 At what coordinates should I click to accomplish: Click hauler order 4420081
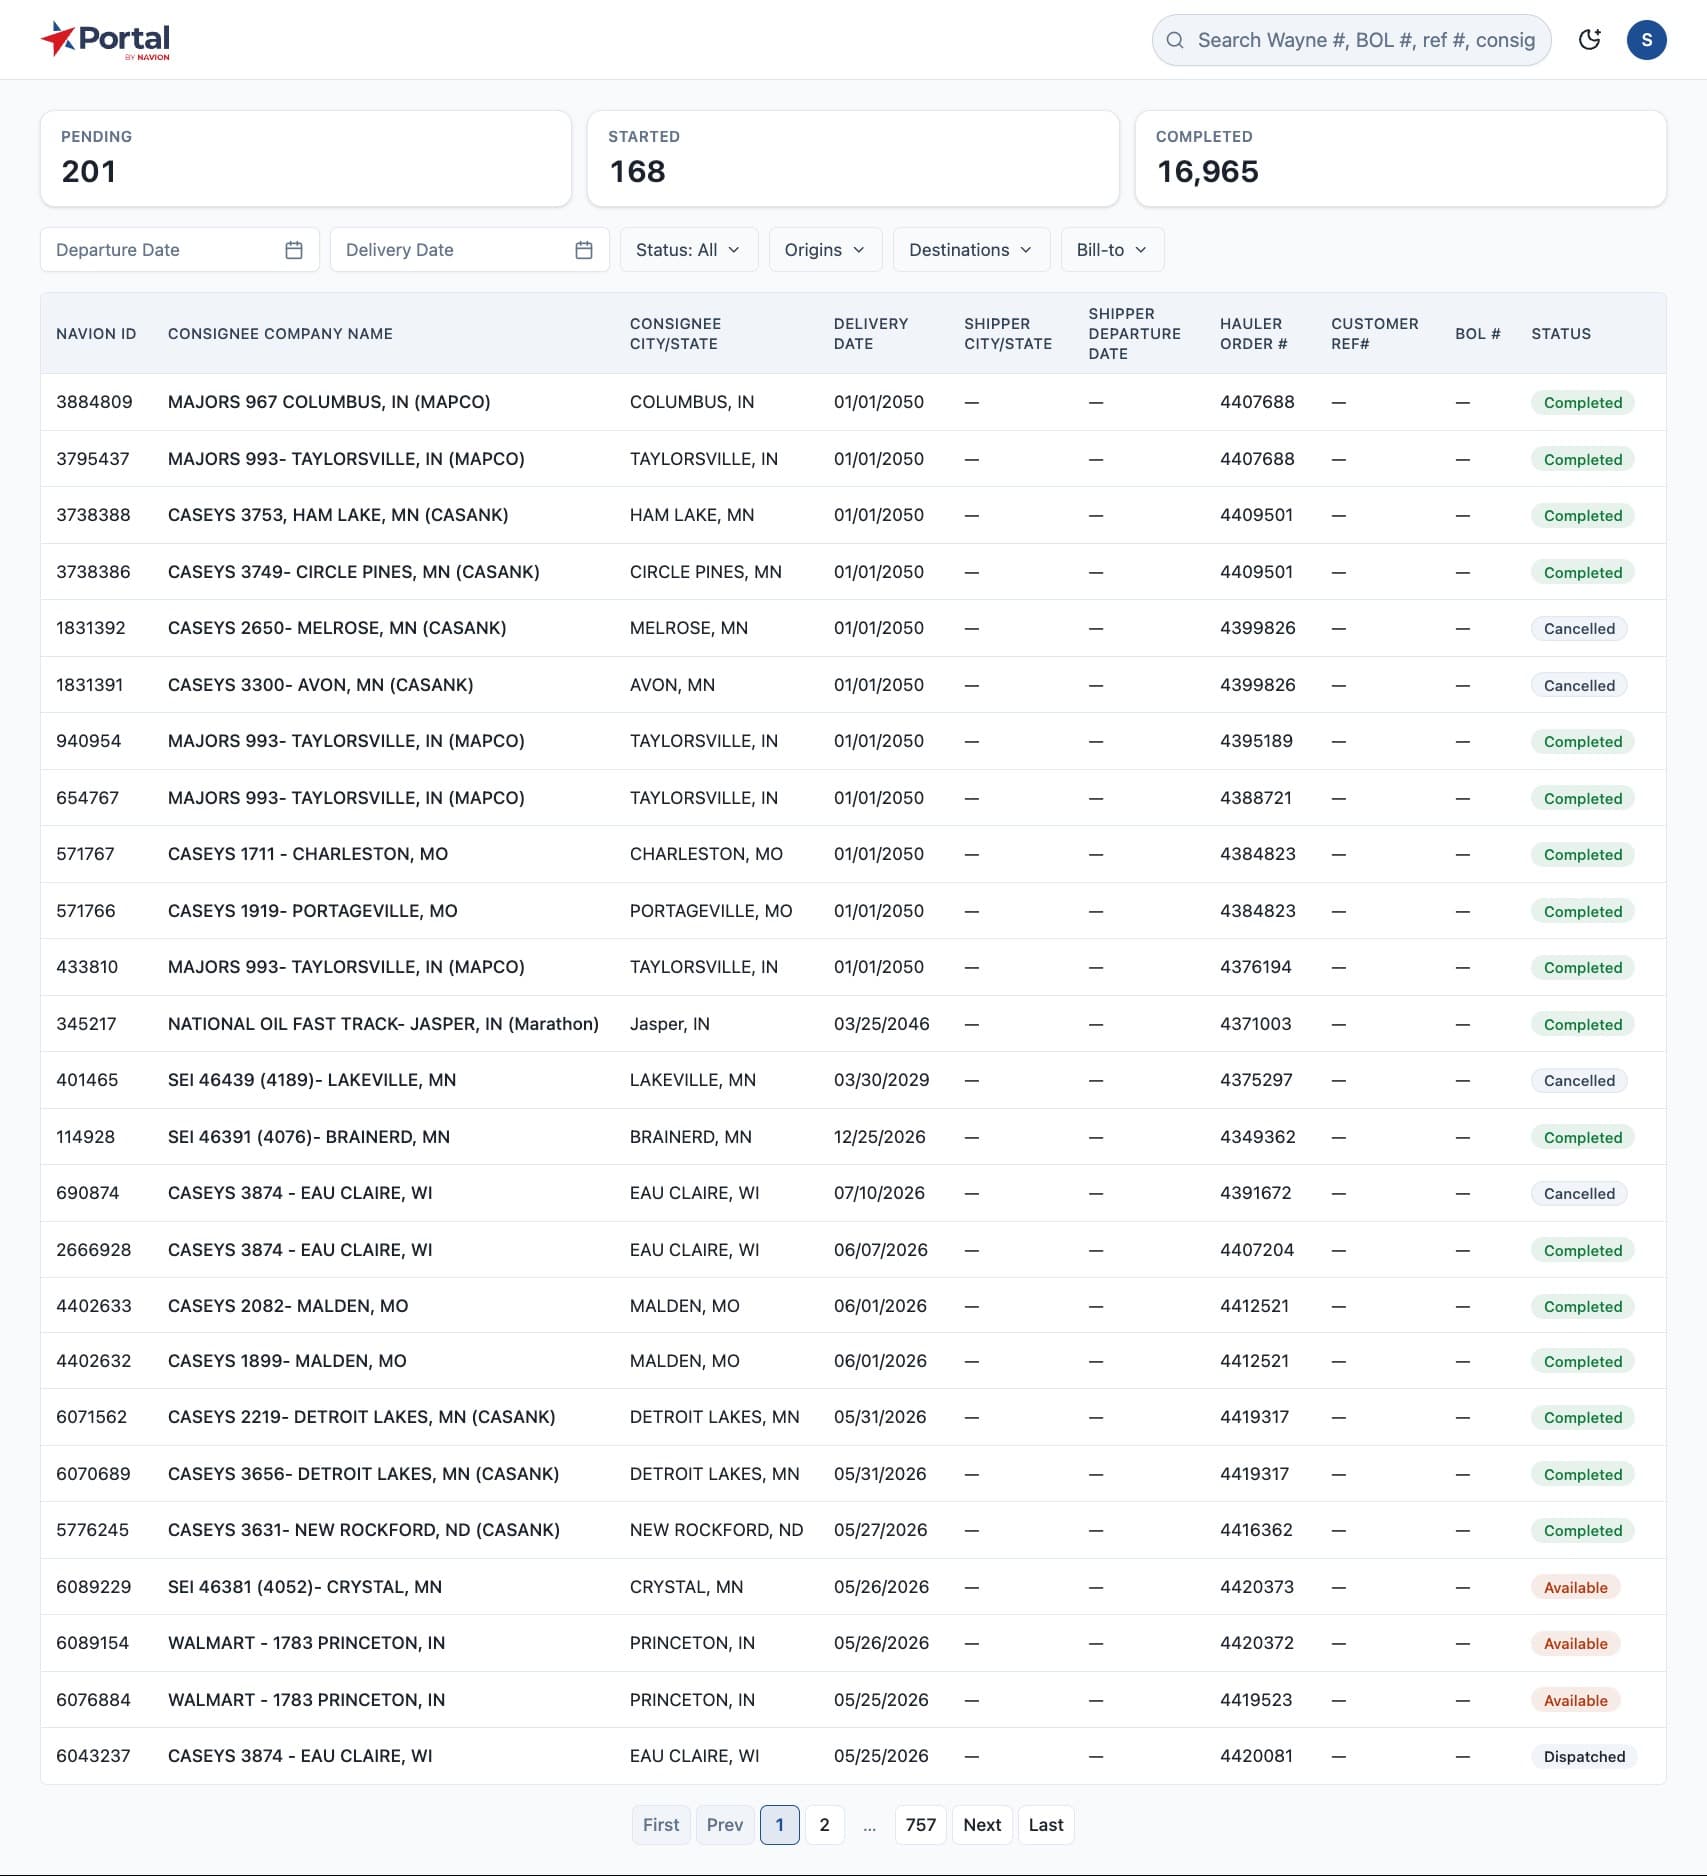[x=1256, y=1756]
